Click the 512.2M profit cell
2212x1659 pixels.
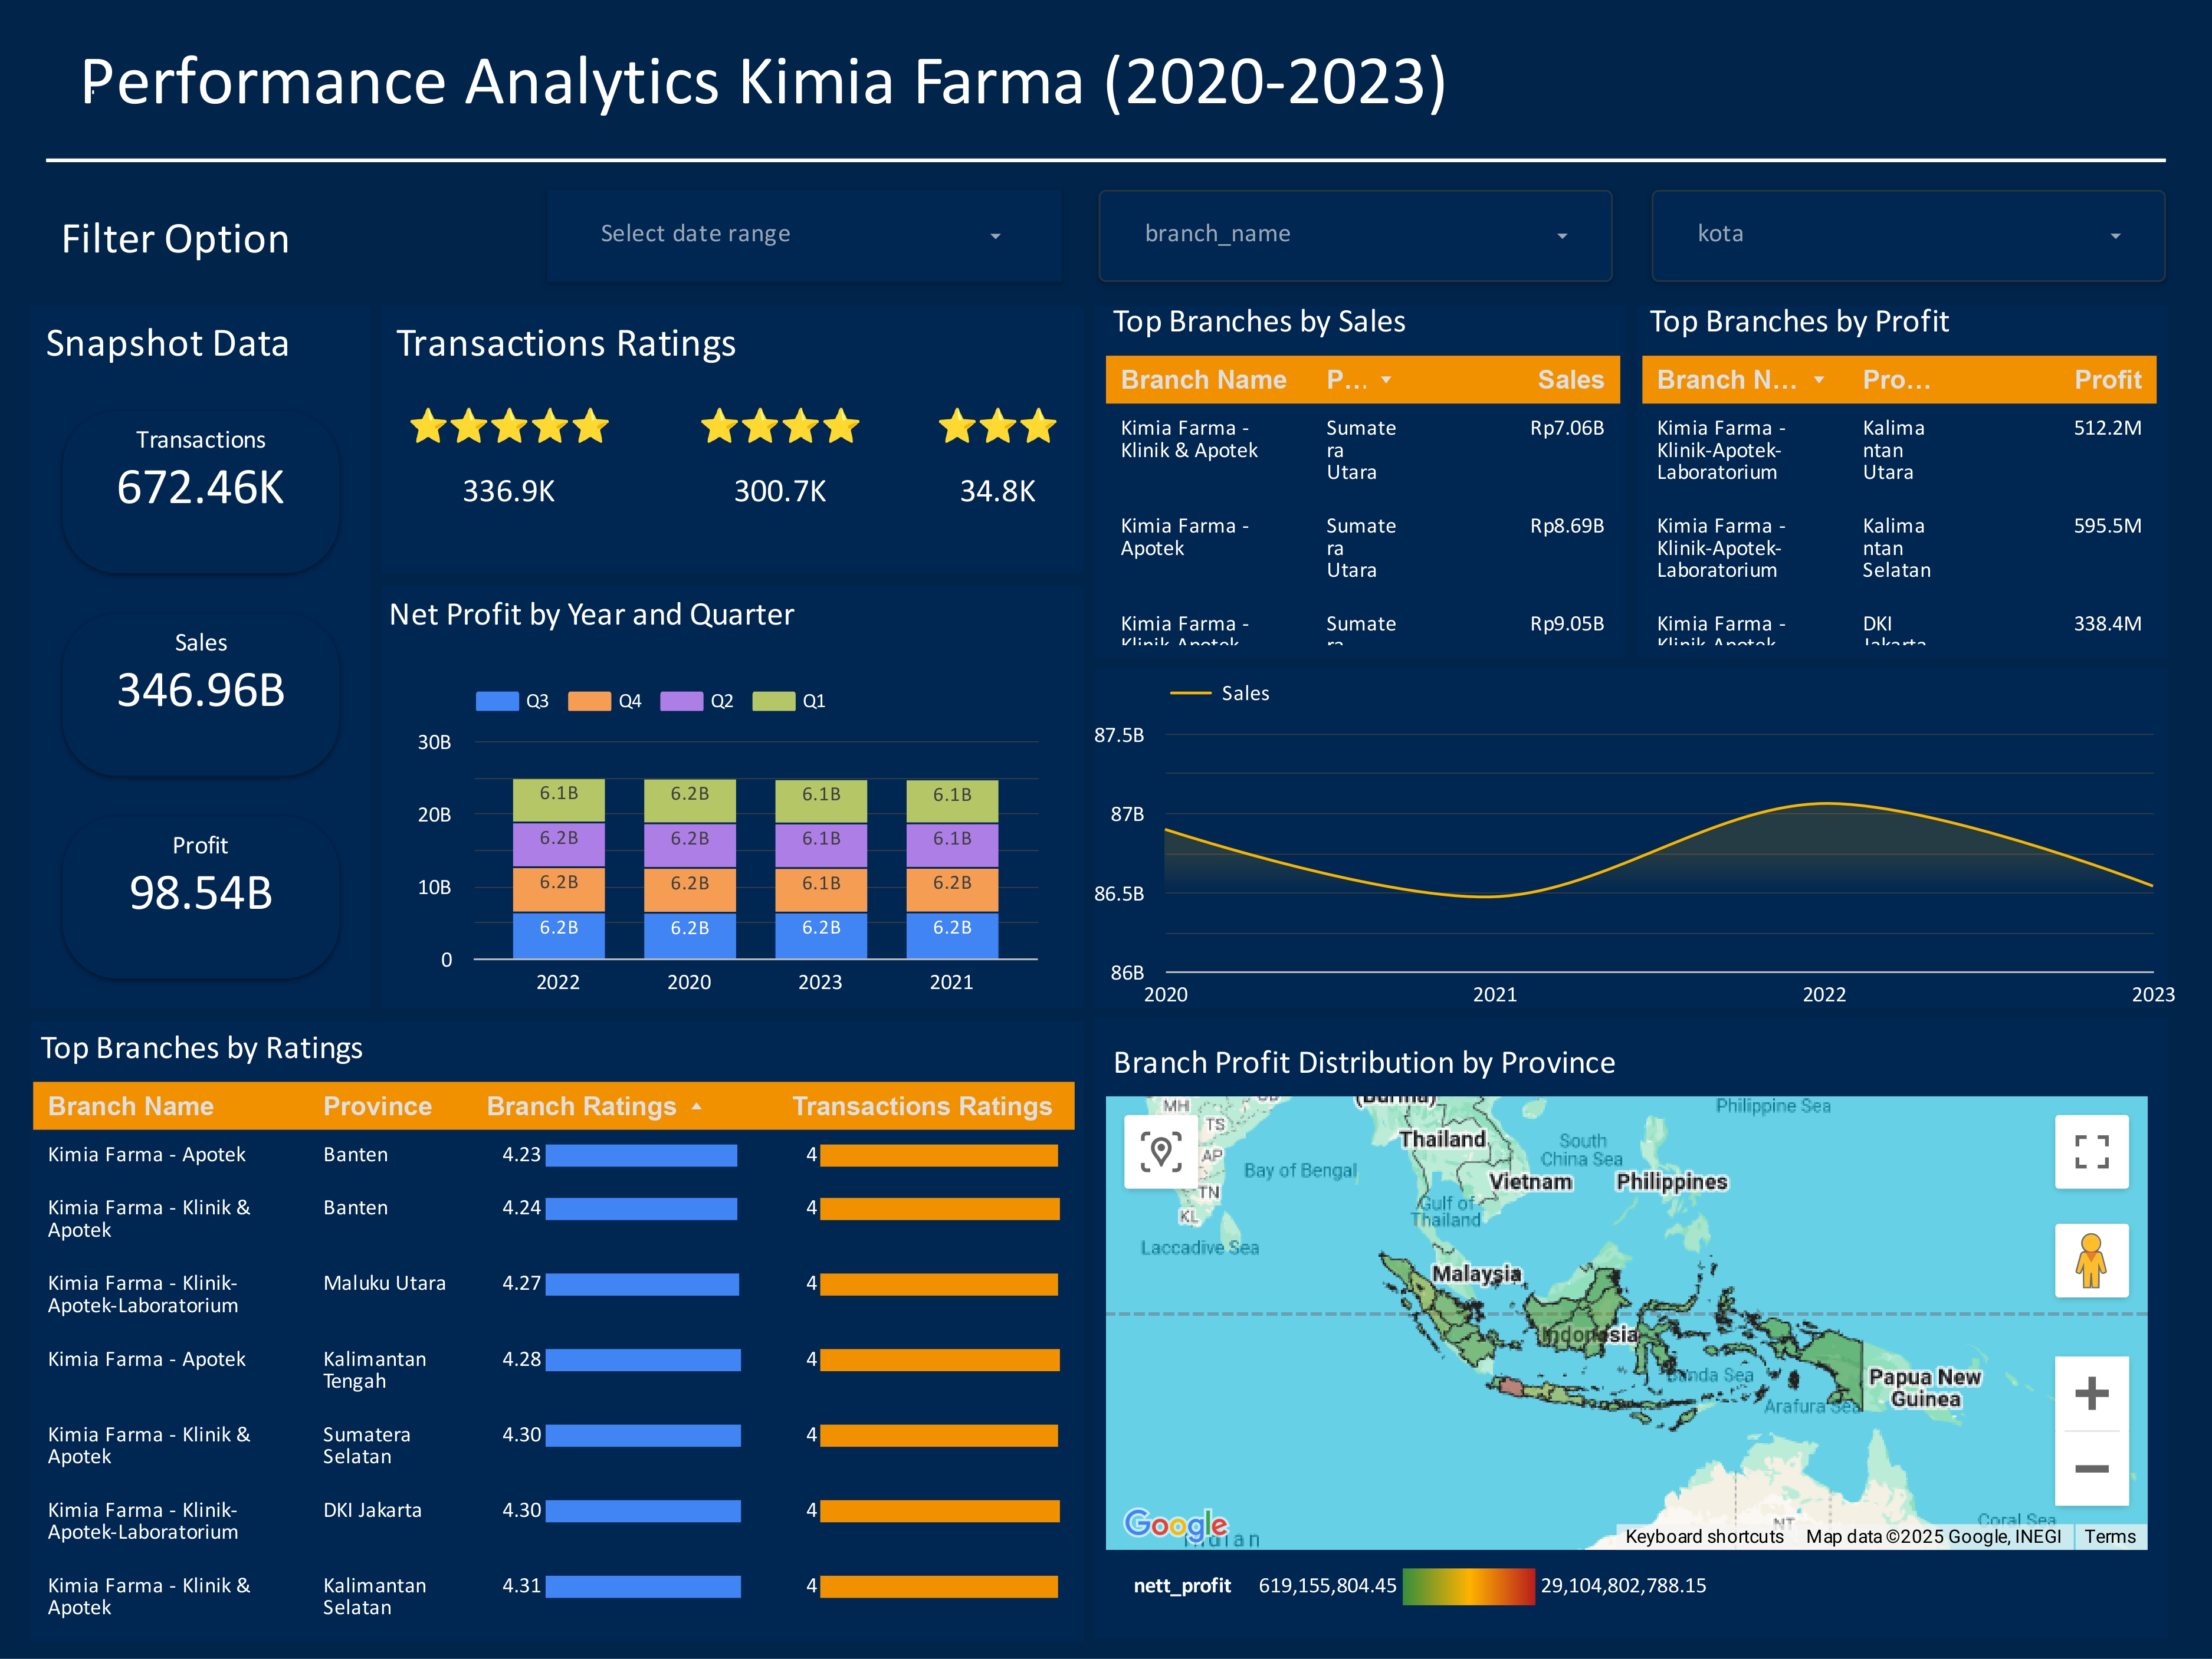click(x=2107, y=428)
